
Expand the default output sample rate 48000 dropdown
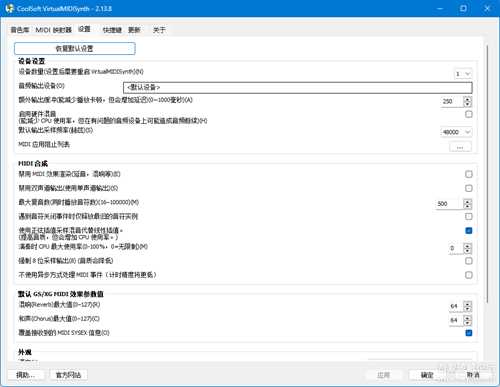(x=456, y=132)
